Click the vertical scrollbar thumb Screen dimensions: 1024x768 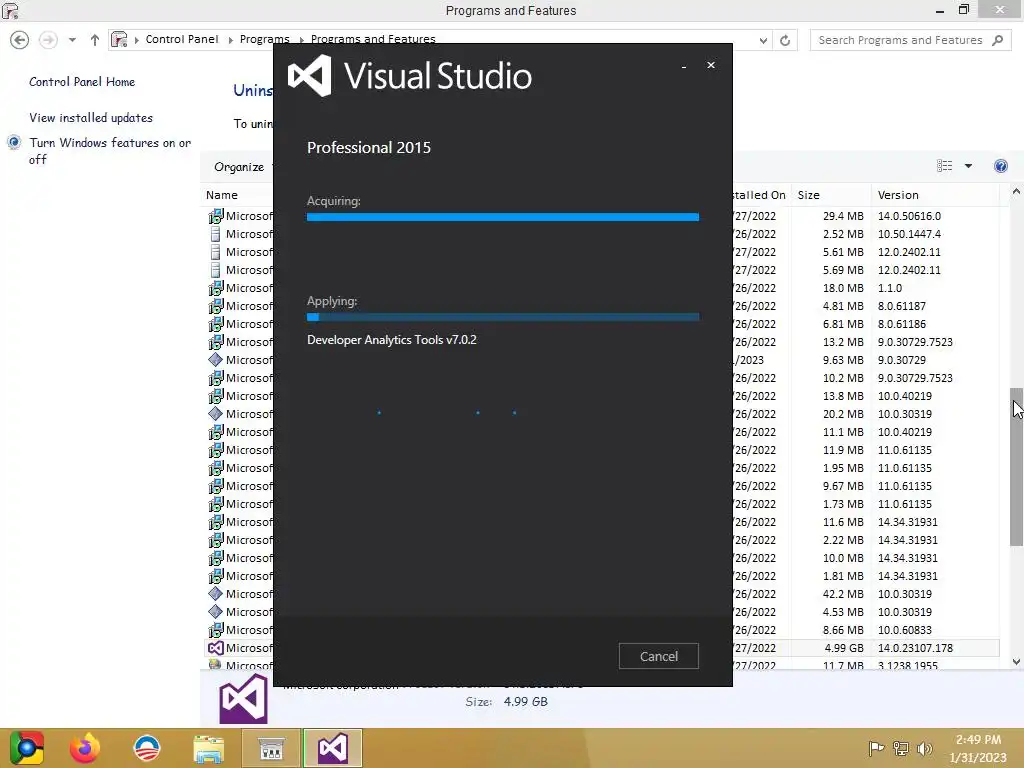1016,467
